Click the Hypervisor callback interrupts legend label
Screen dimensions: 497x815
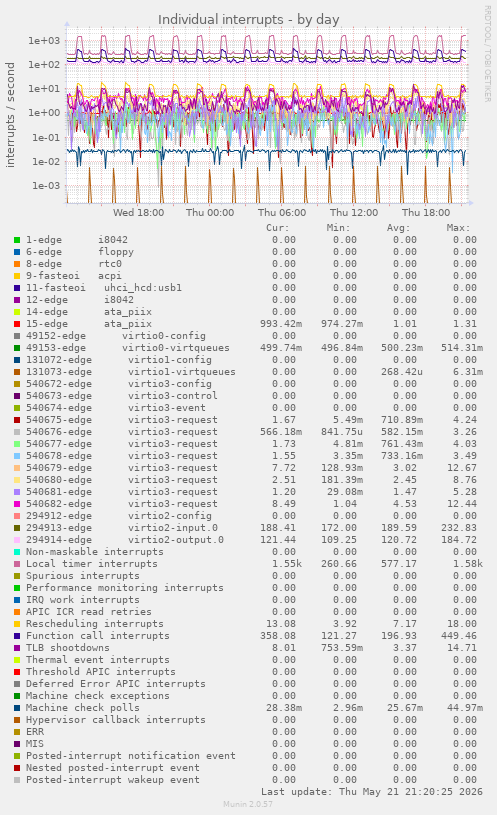pos(115,720)
